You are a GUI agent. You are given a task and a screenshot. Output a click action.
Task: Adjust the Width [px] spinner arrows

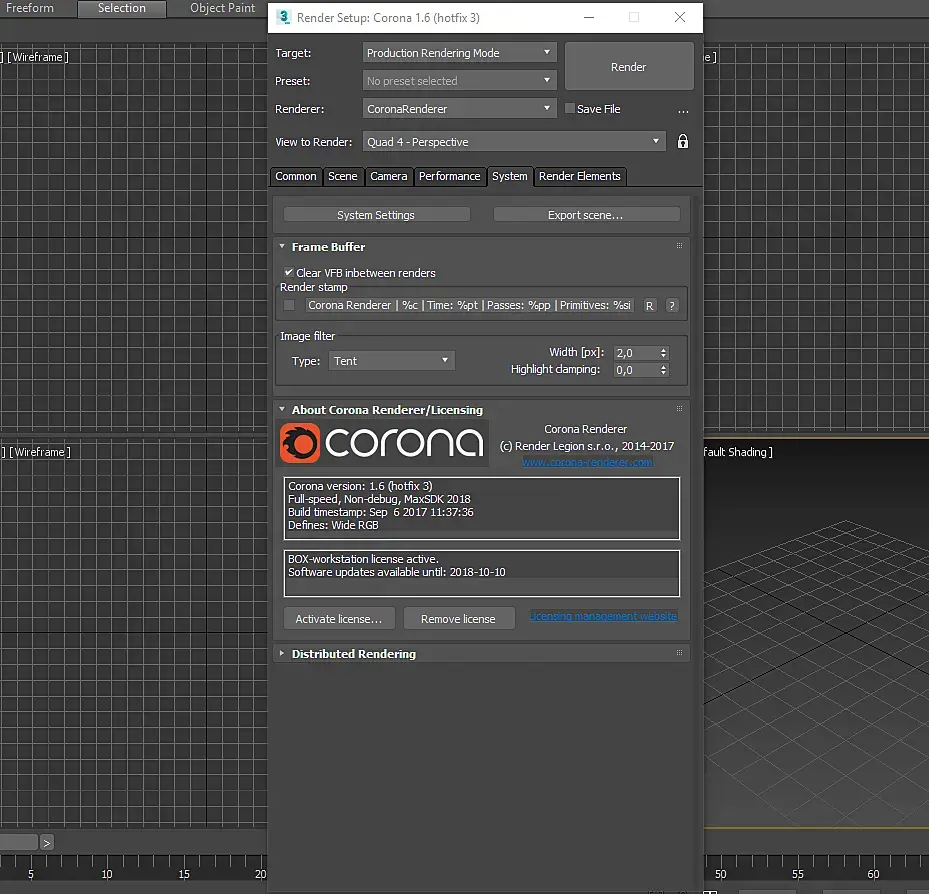click(x=664, y=353)
